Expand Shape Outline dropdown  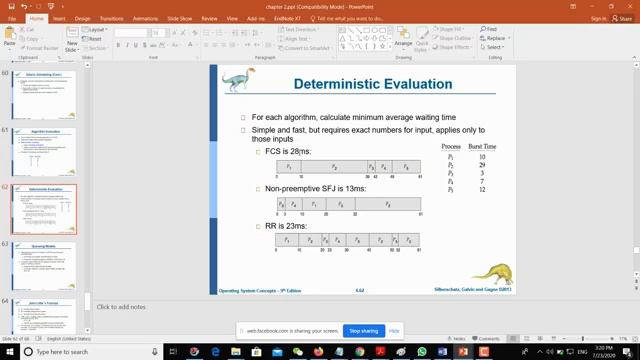pyautogui.click(x=452, y=38)
